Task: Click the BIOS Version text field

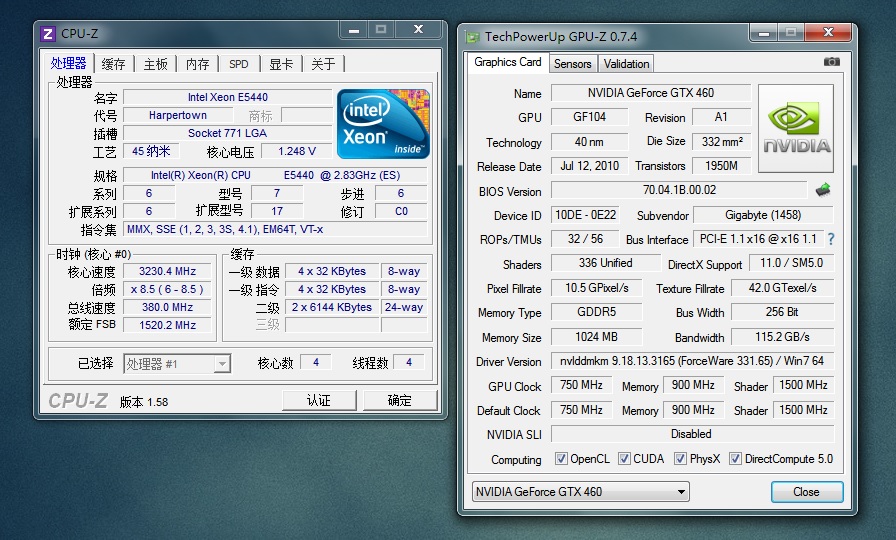Action: 678,190
